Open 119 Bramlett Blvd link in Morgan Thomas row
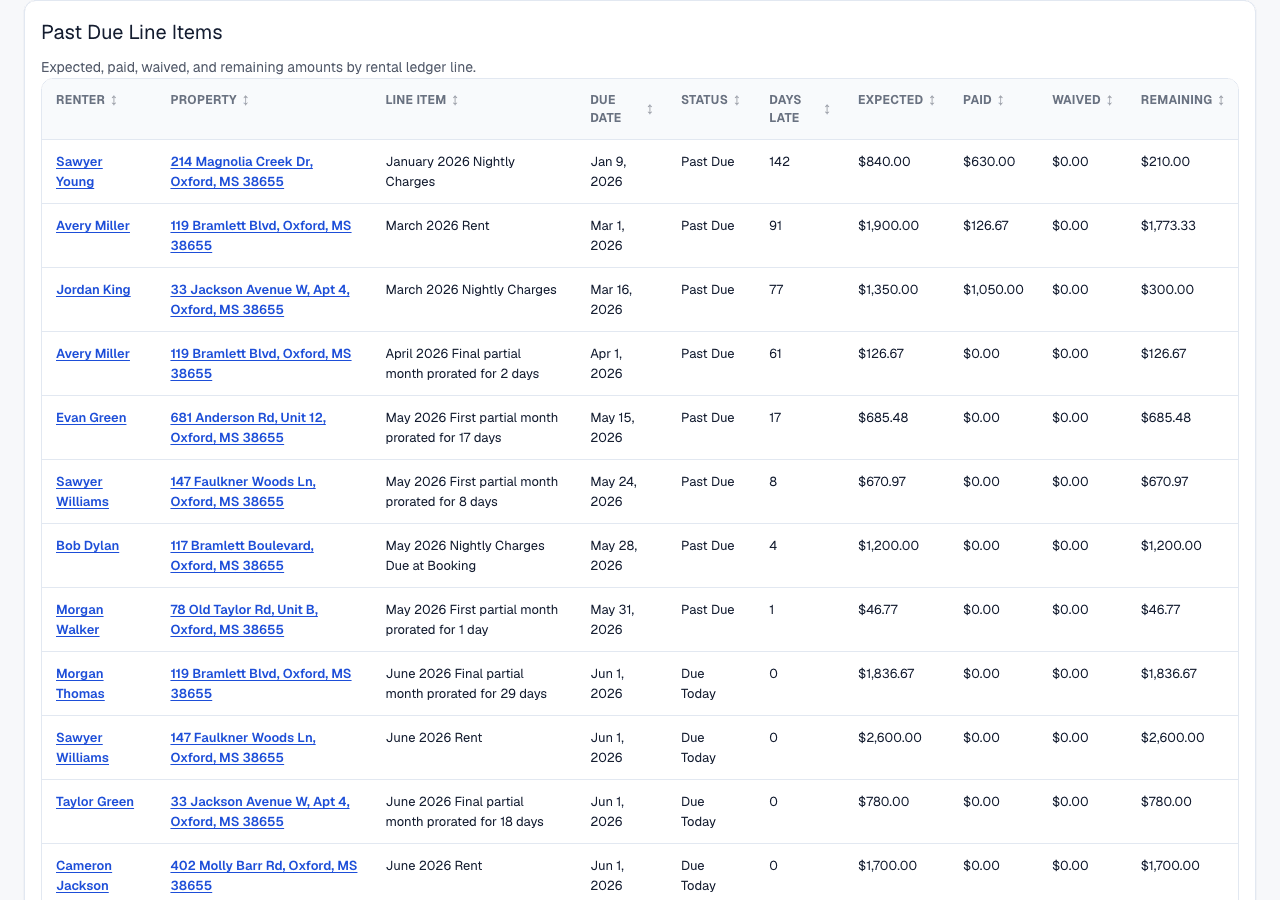This screenshot has height=900, width=1280. click(261, 683)
